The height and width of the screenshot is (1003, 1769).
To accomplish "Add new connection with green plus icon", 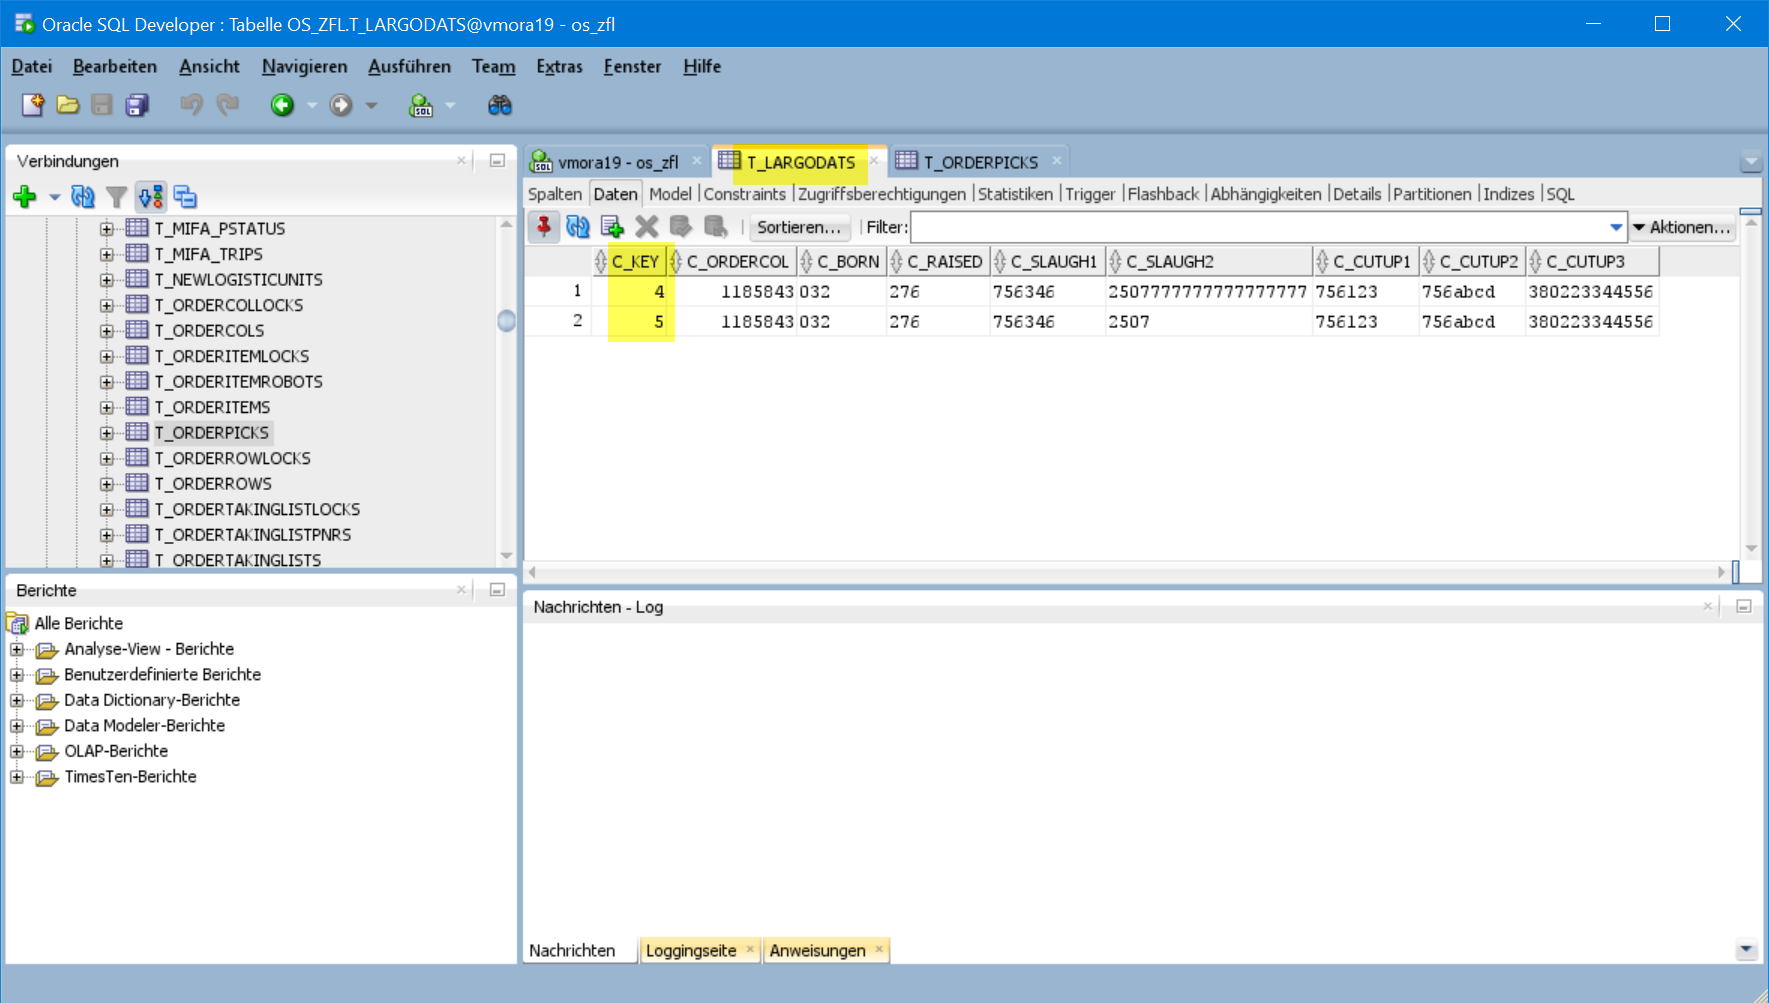I will (x=25, y=197).
